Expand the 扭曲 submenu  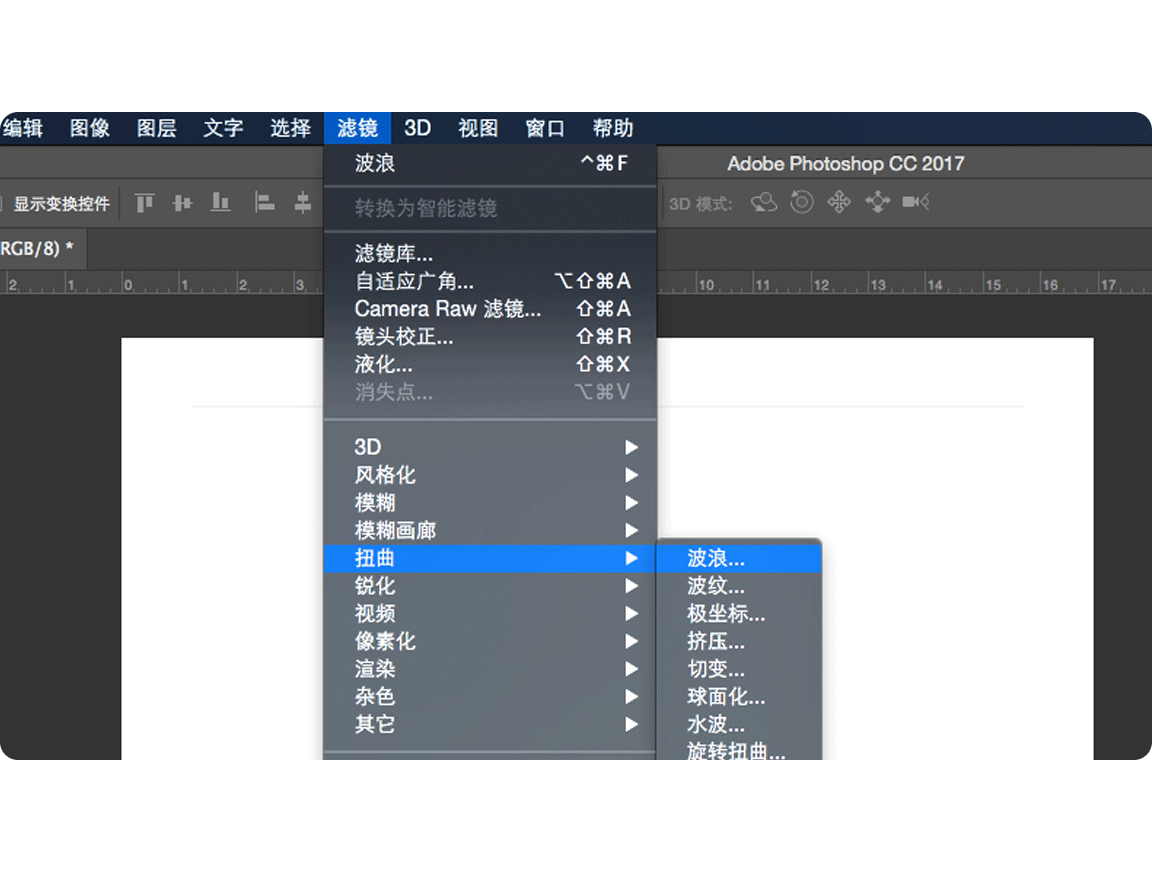(490, 558)
